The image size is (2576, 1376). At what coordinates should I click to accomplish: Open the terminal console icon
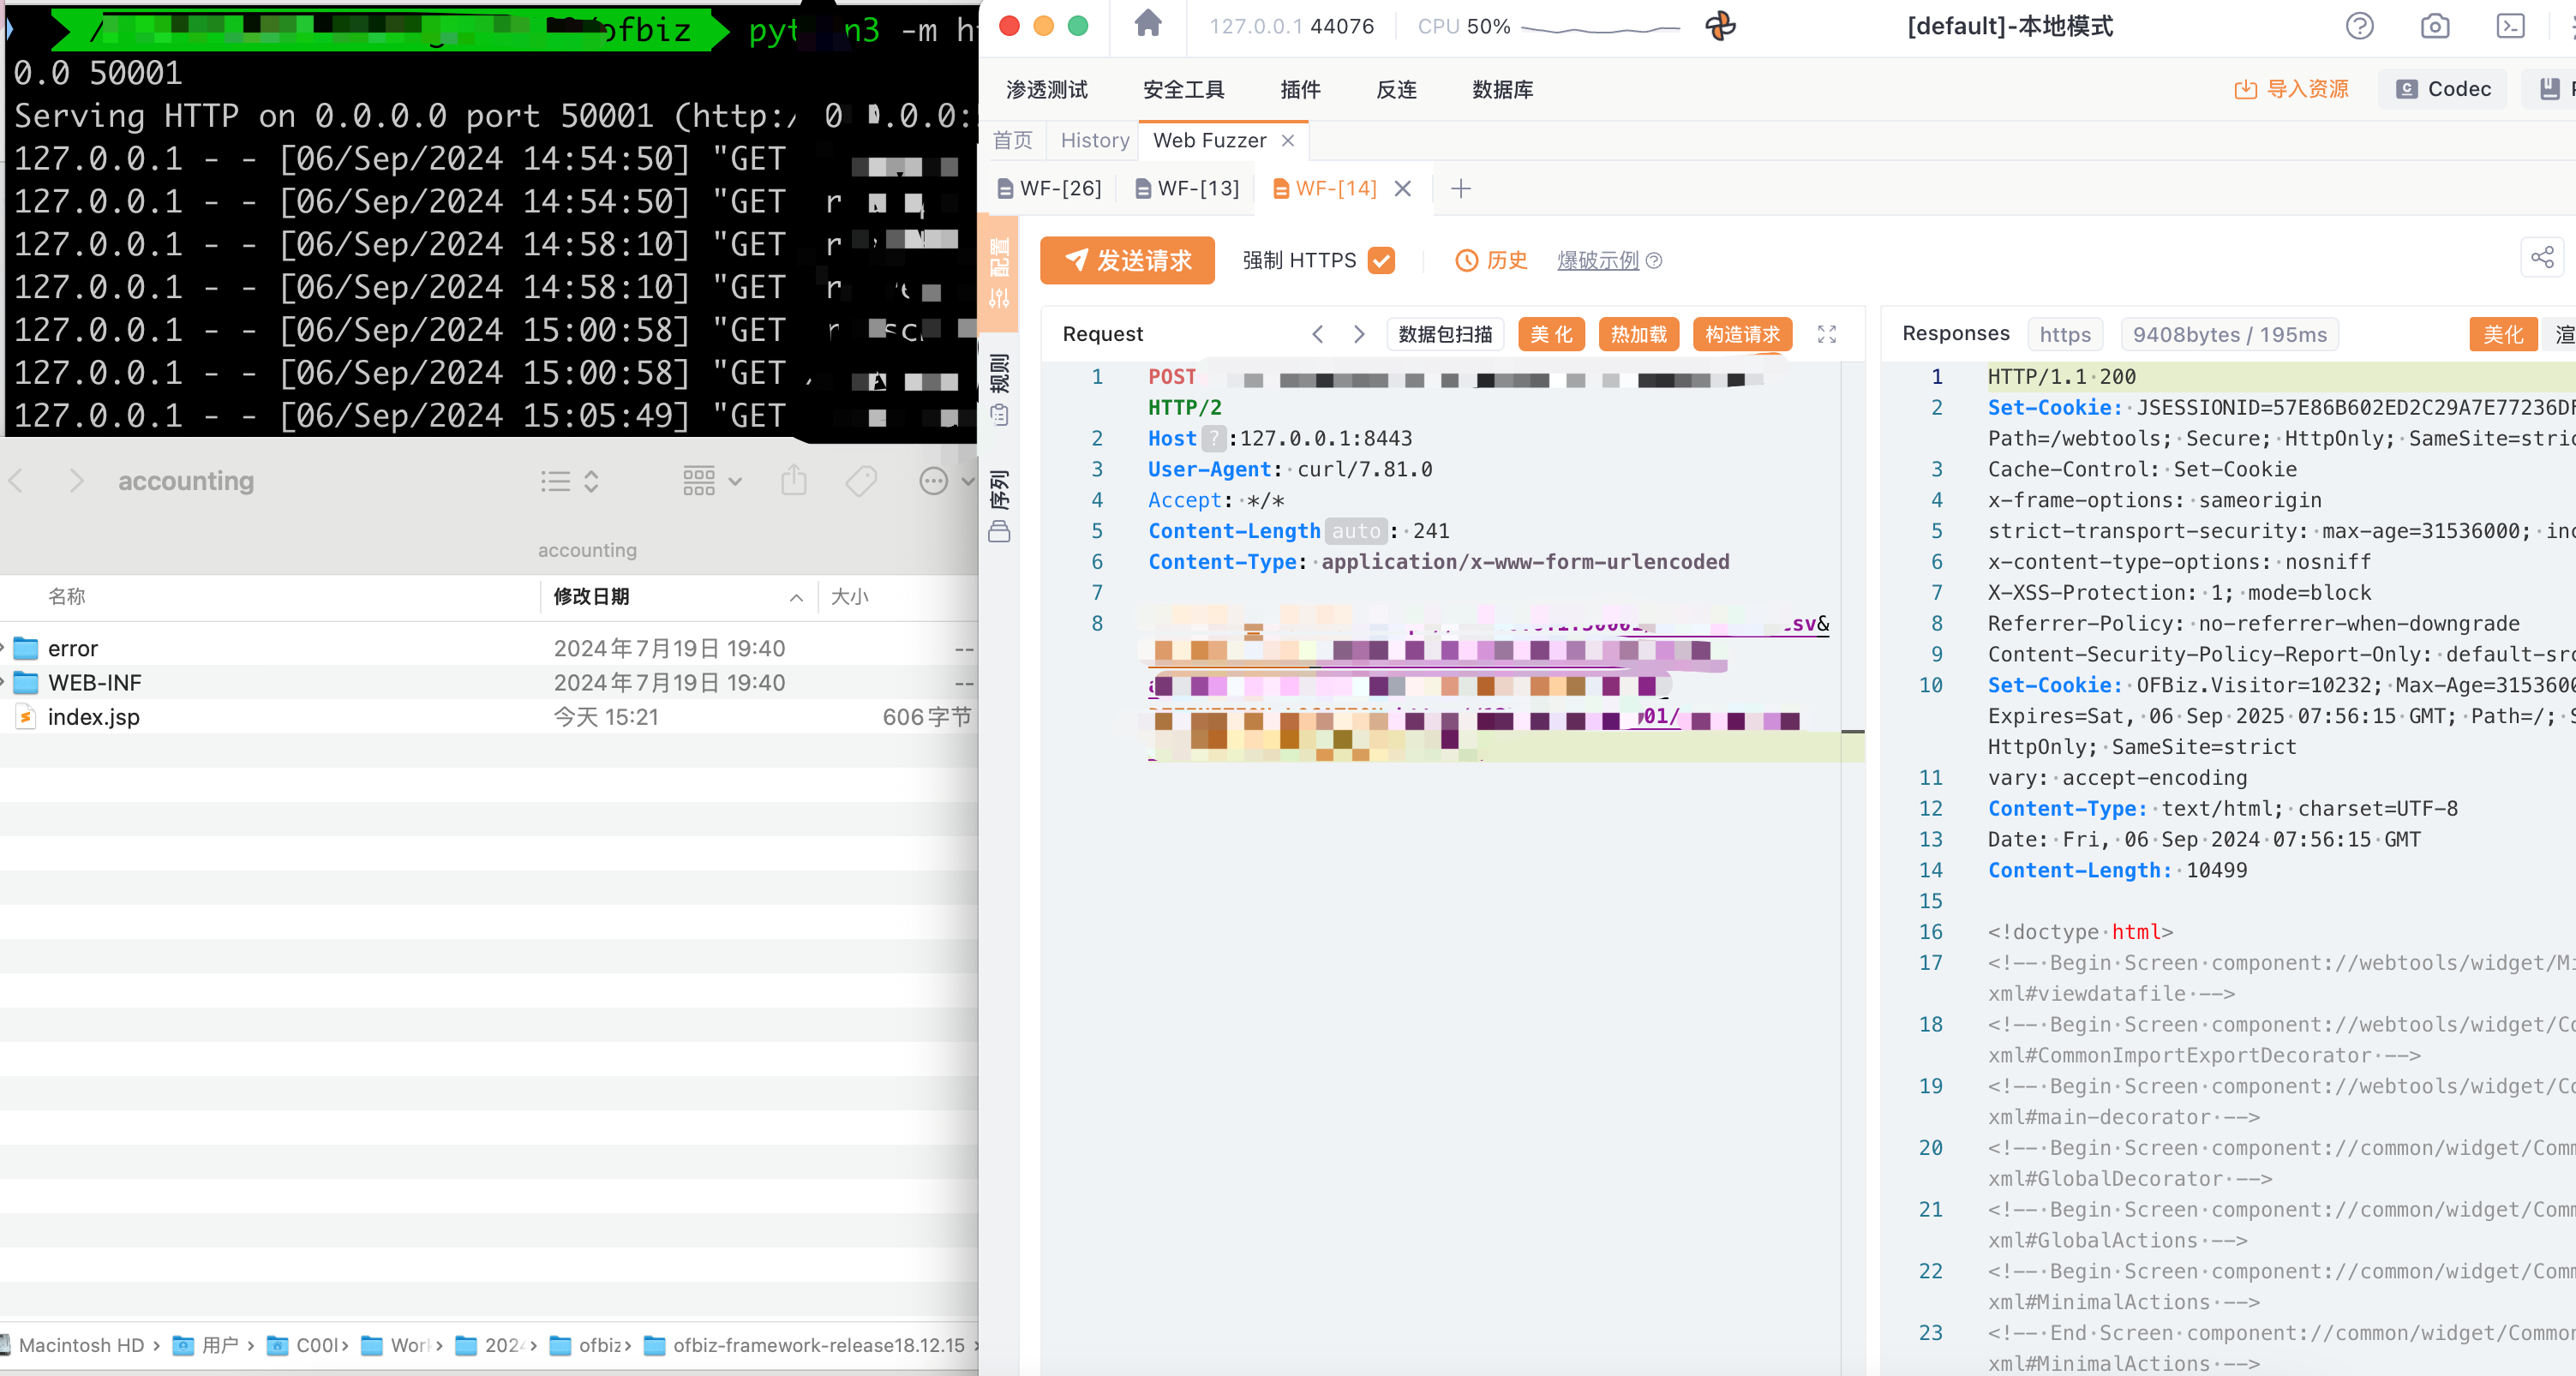point(2511,26)
